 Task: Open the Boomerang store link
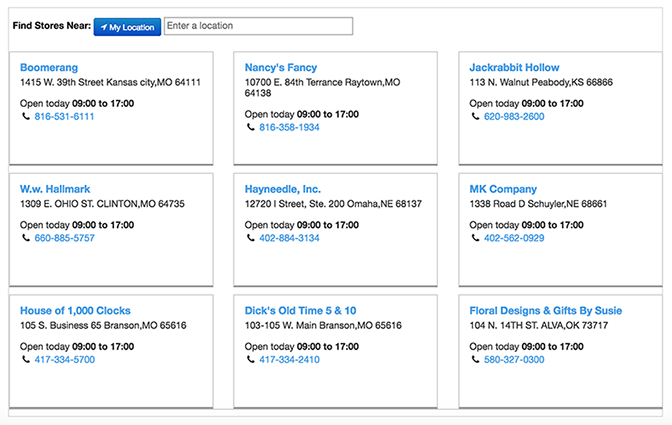(49, 67)
